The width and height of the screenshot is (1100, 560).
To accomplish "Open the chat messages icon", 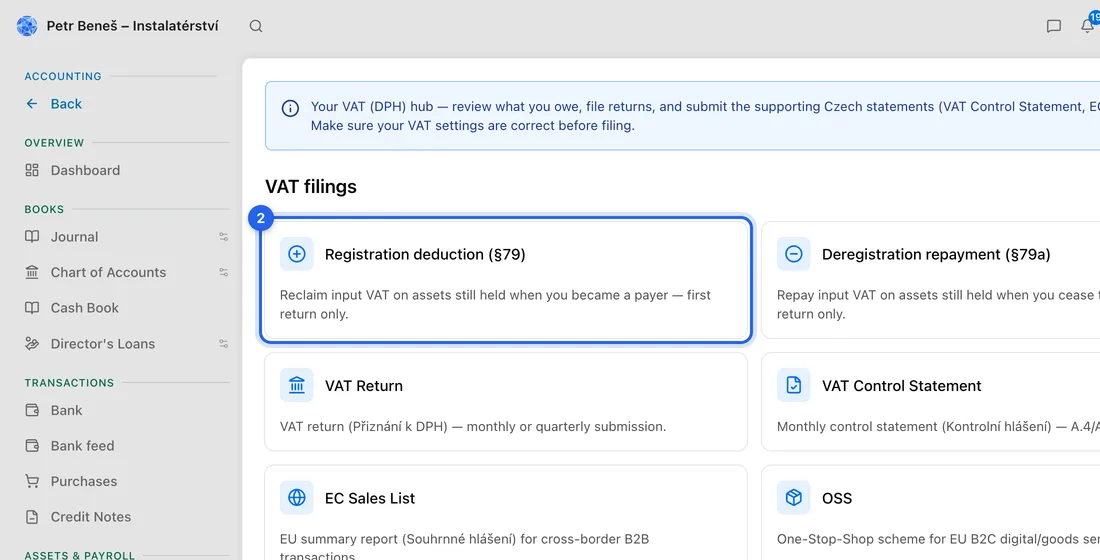I will (x=1054, y=26).
